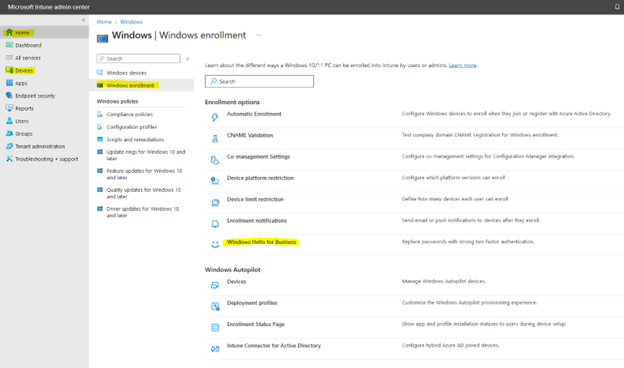Click the Windows breadcrumb link

click(131, 22)
